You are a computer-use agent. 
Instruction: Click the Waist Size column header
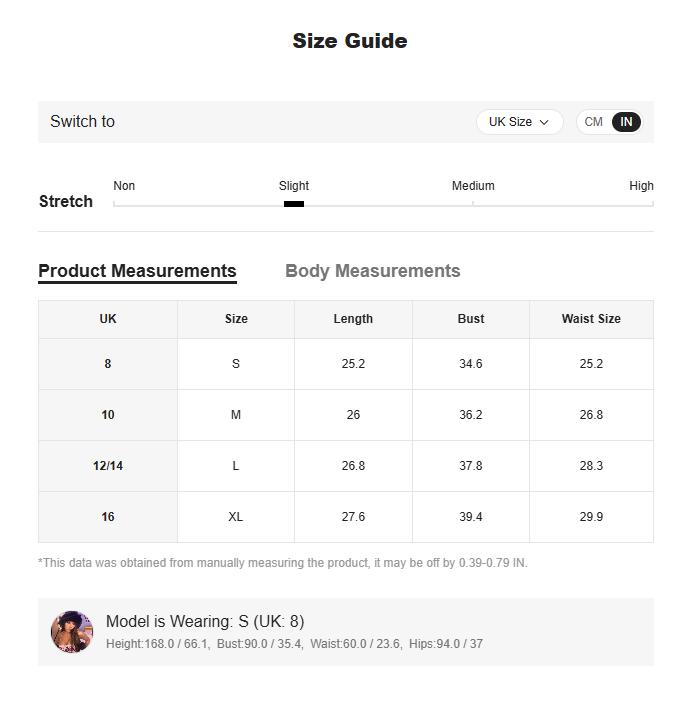pos(591,319)
